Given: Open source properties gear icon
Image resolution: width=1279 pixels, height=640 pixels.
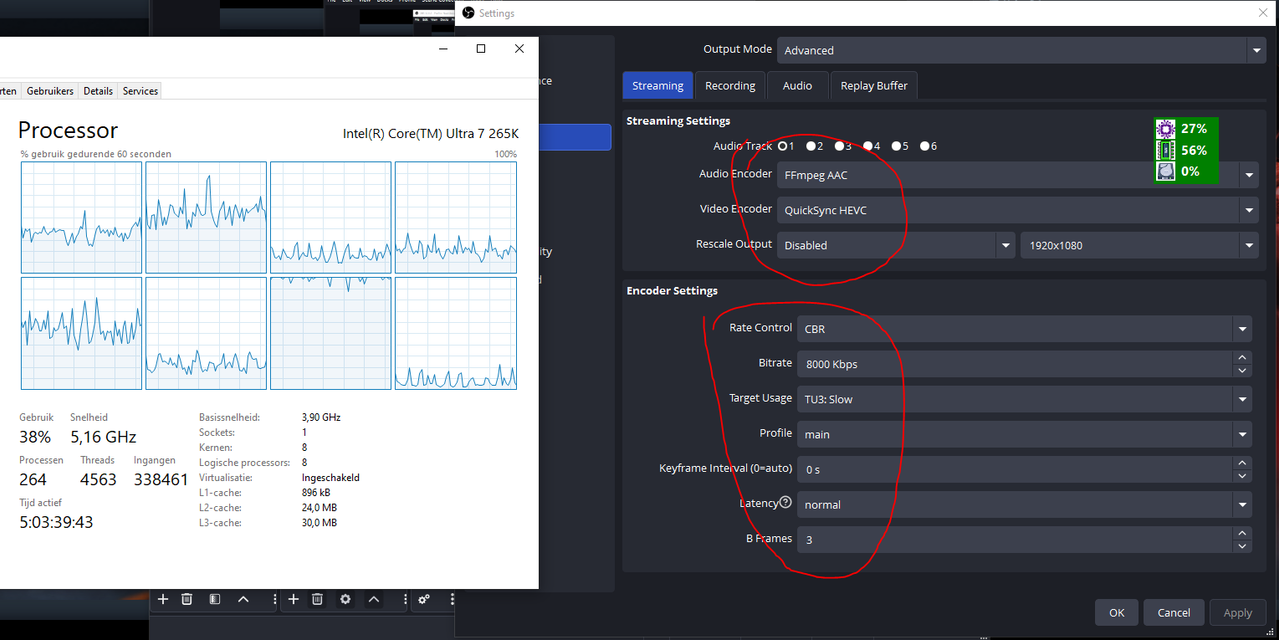Looking at the screenshot, I should pyautogui.click(x=345, y=599).
